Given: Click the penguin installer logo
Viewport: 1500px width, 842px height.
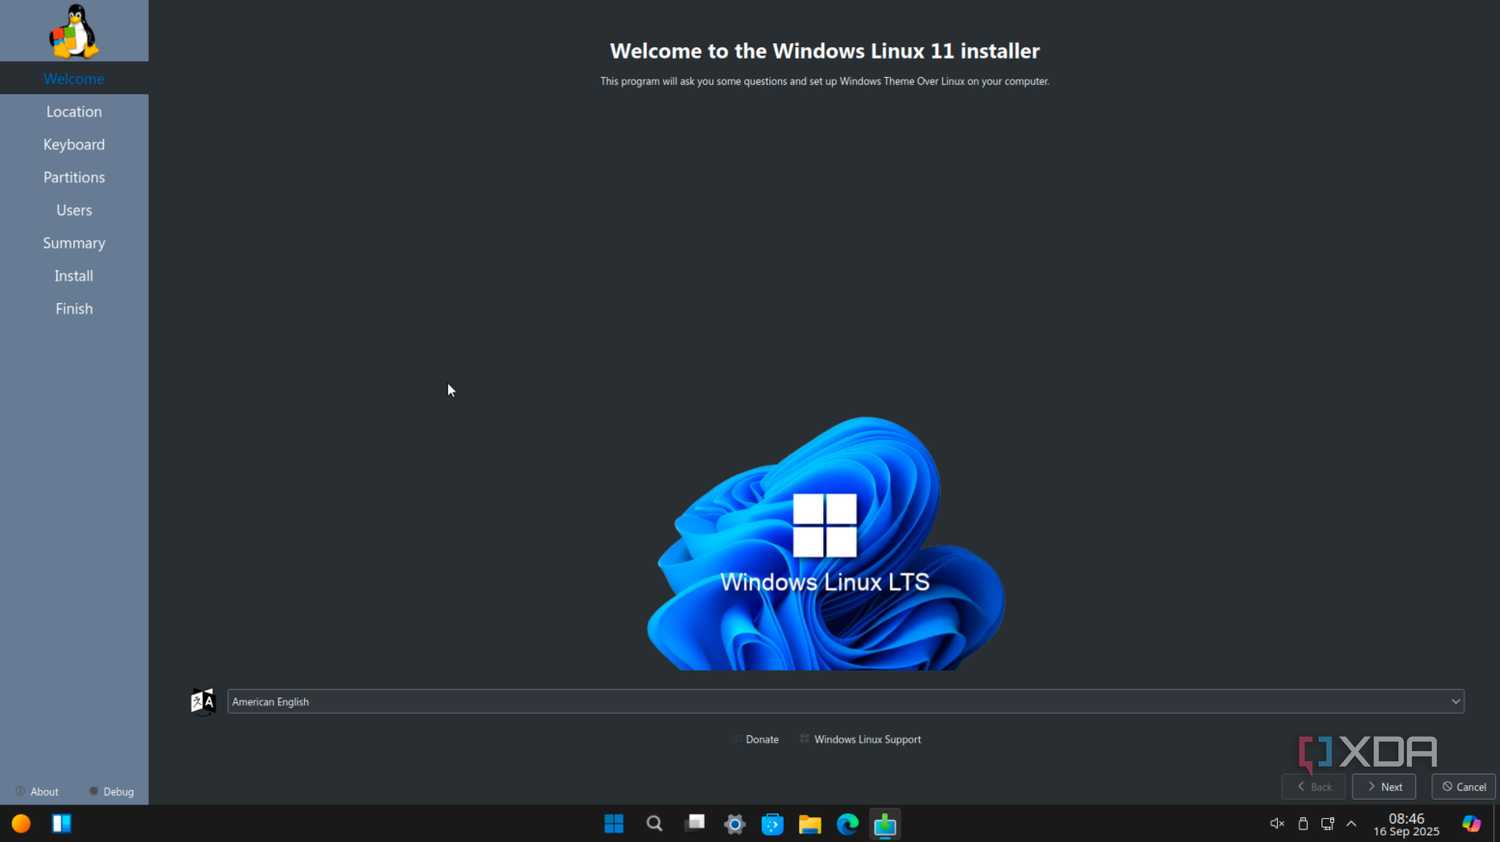Looking at the screenshot, I should pos(74,31).
